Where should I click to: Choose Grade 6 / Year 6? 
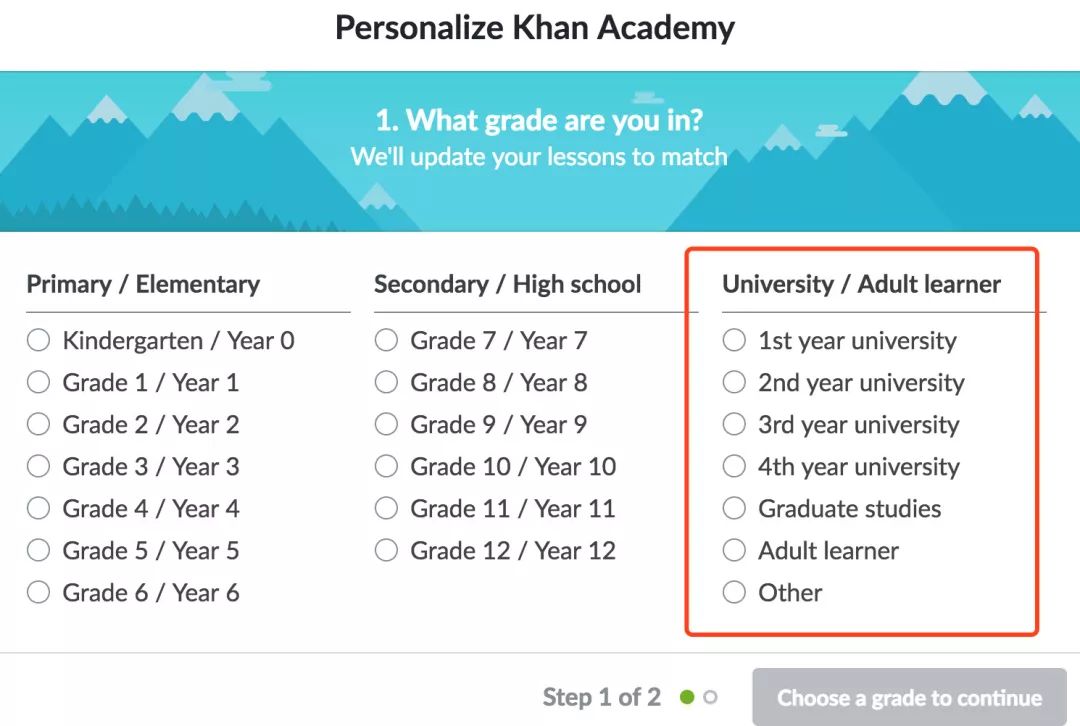coord(39,593)
